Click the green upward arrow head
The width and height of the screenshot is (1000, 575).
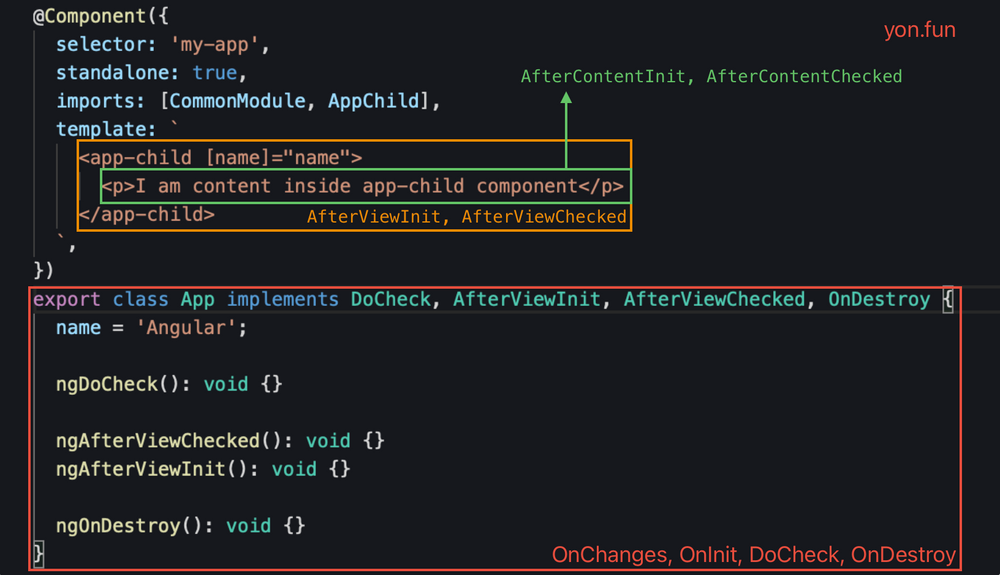point(566,98)
